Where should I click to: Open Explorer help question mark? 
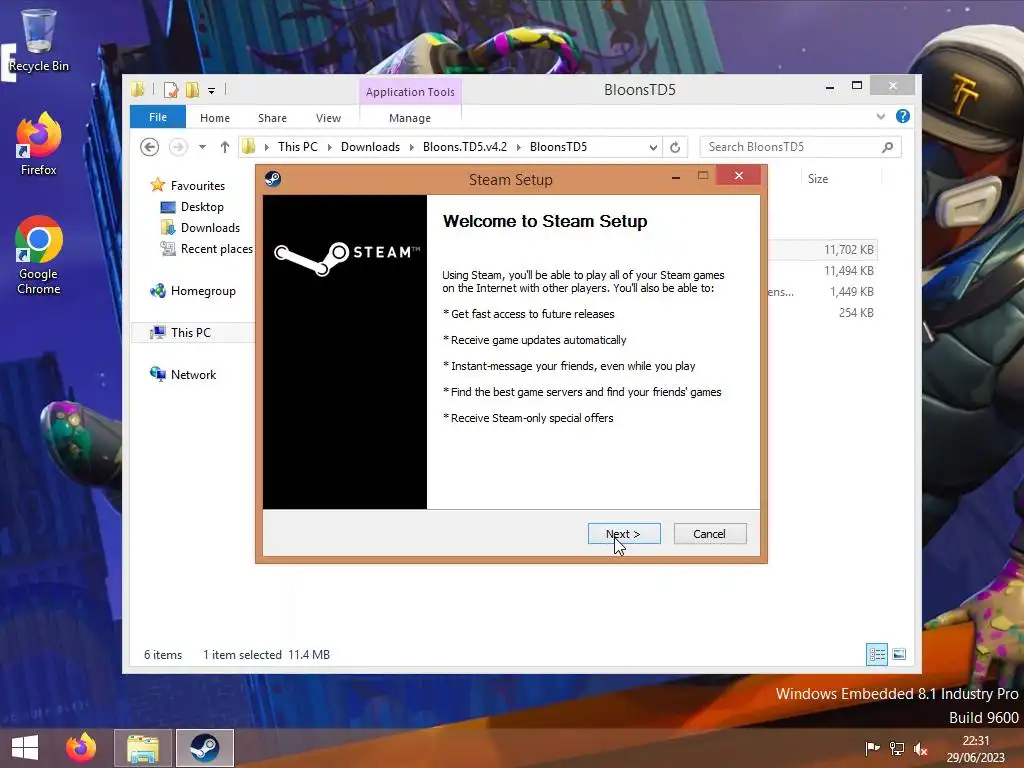(903, 116)
